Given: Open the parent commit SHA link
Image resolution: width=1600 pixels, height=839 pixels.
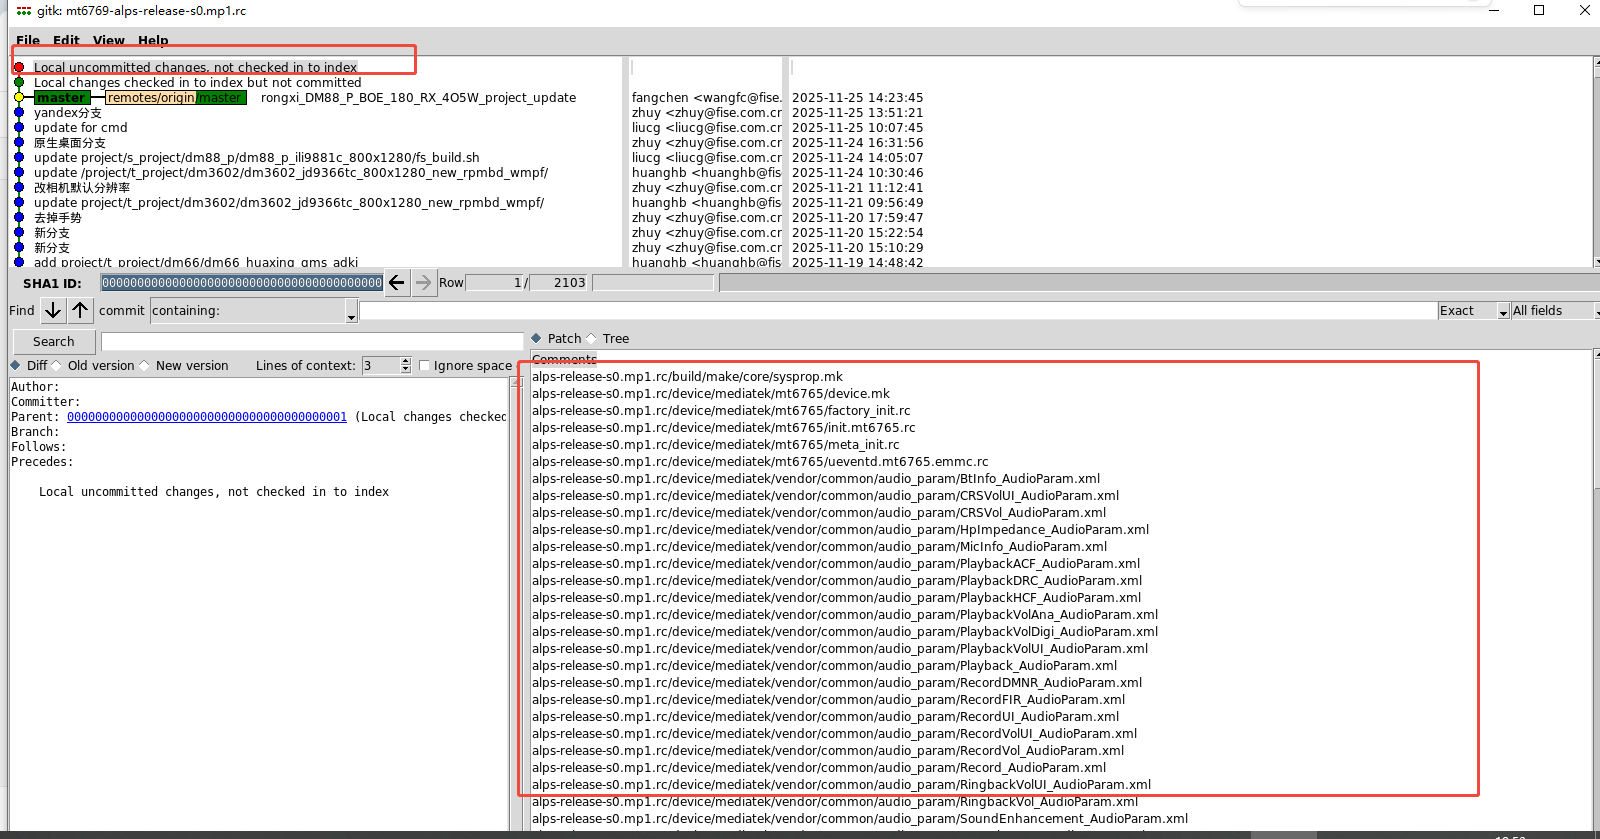Looking at the screenshot, I should coord(207,417).
